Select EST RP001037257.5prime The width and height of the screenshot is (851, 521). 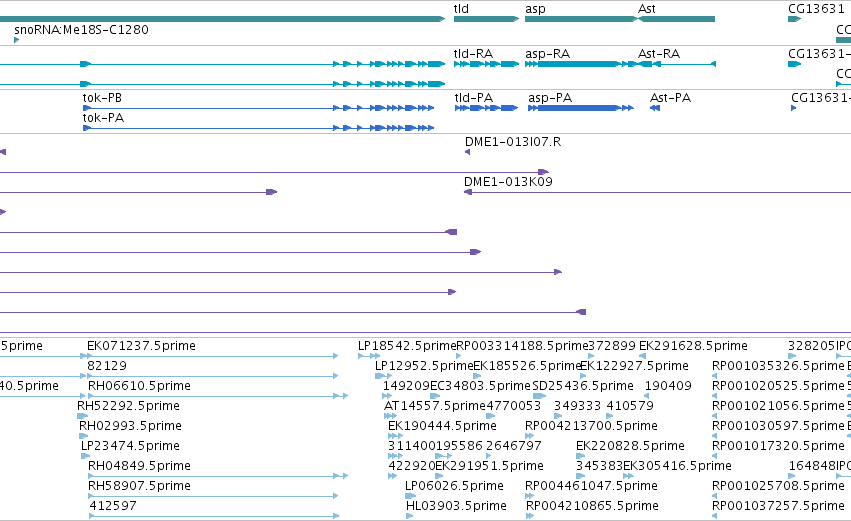tap(778, 506)
